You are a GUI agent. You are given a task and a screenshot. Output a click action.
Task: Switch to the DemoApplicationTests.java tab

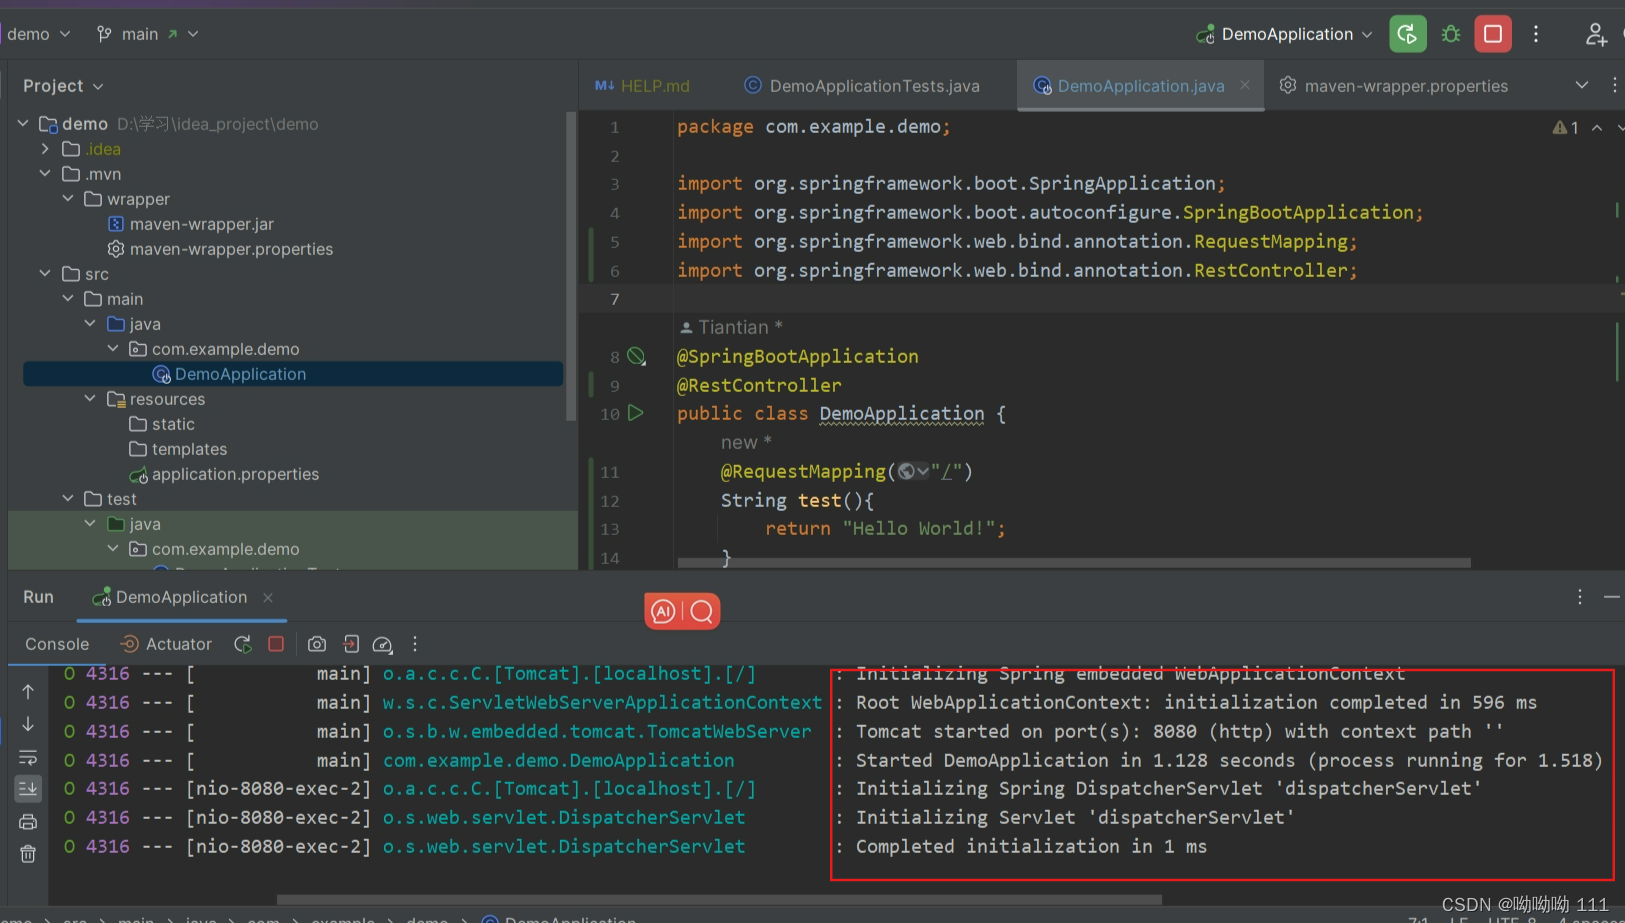(x=862, y=86)
